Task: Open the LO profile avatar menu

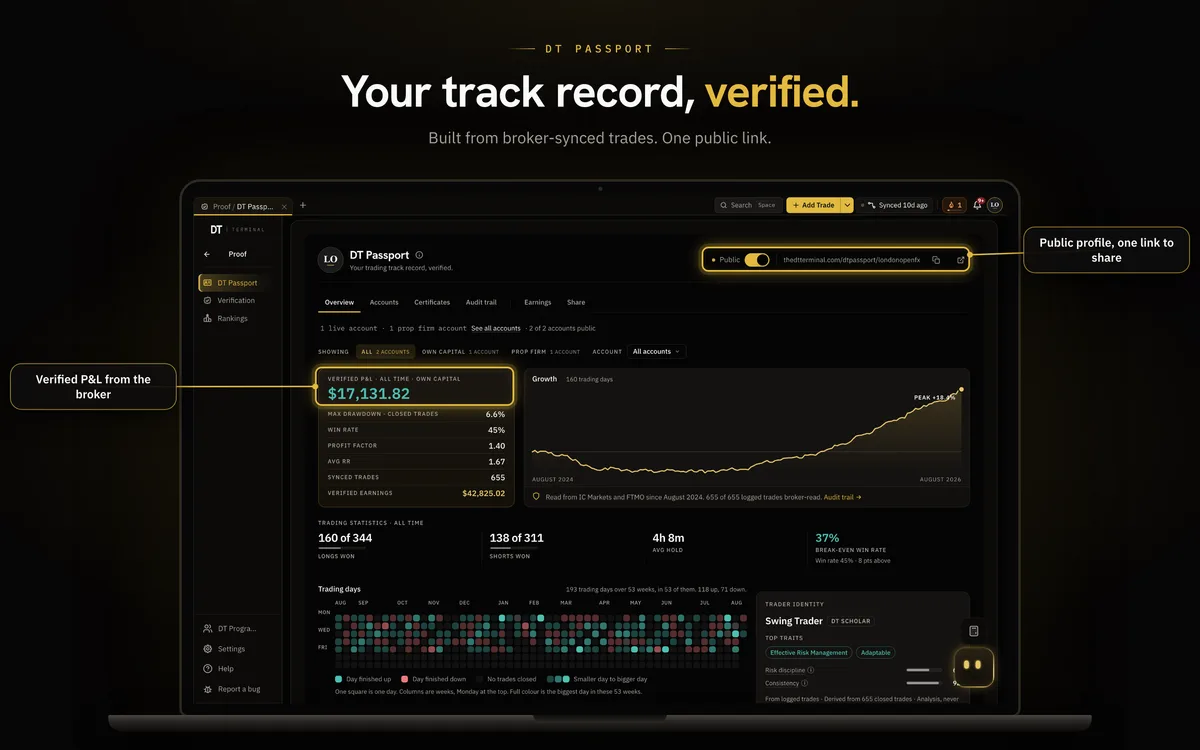Action: click(x=994, y=205)
